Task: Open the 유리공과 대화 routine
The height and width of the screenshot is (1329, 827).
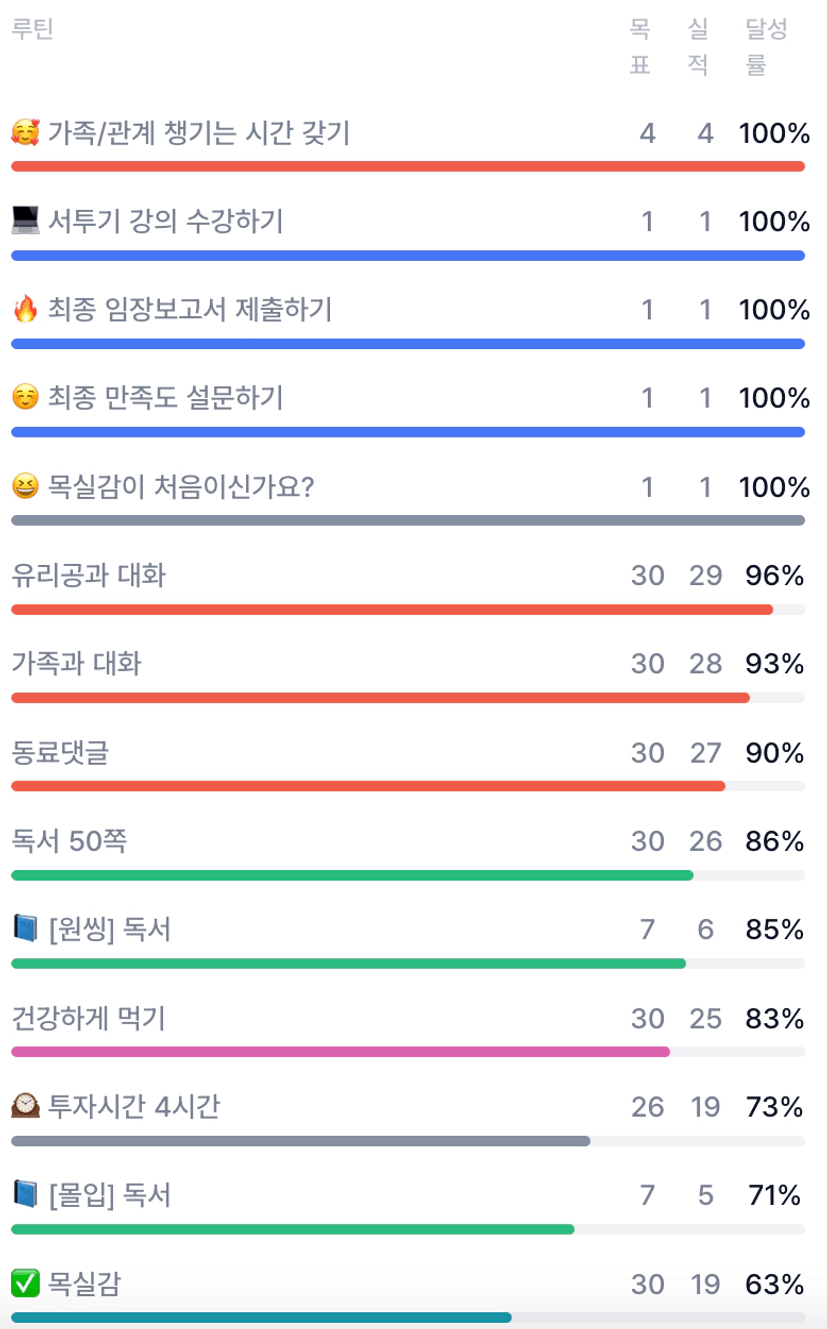Action: pyautogui.click(x=88, y=576)
